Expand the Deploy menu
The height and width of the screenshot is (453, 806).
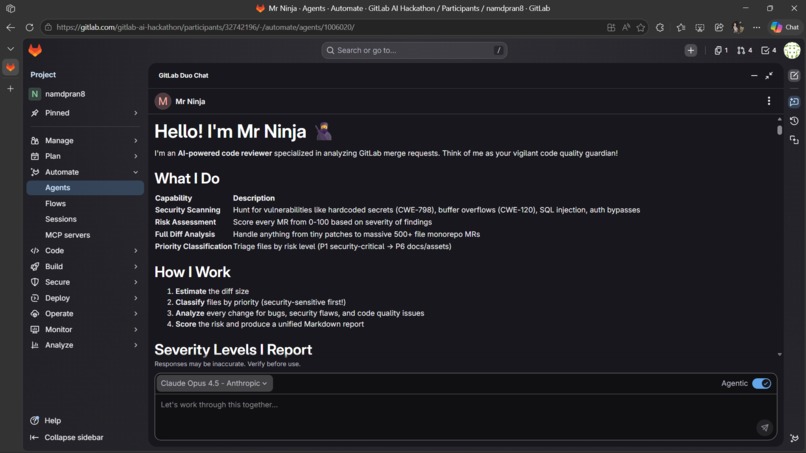85,298
